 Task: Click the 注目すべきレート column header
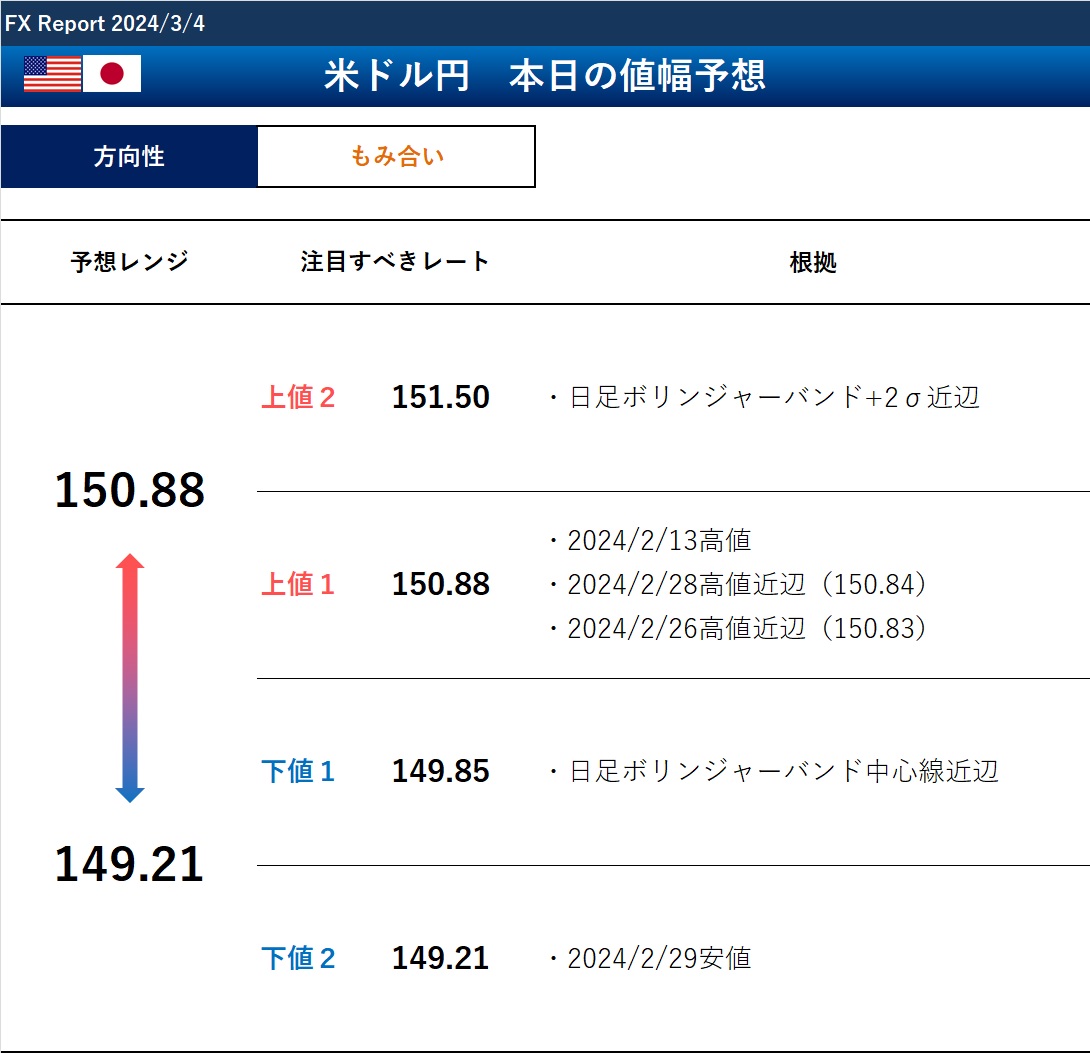click(395, 262)
